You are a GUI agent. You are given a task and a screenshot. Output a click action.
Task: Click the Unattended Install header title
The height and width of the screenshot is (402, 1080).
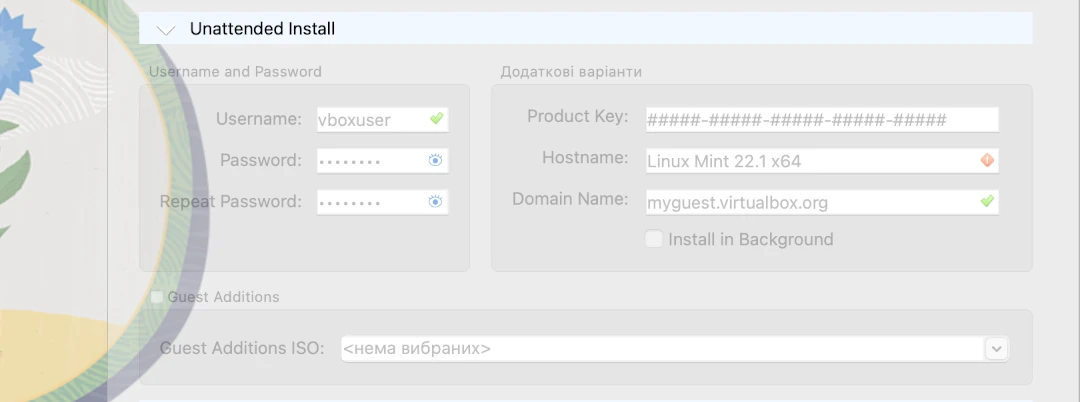pyautogui.click(x=262, y=29)
